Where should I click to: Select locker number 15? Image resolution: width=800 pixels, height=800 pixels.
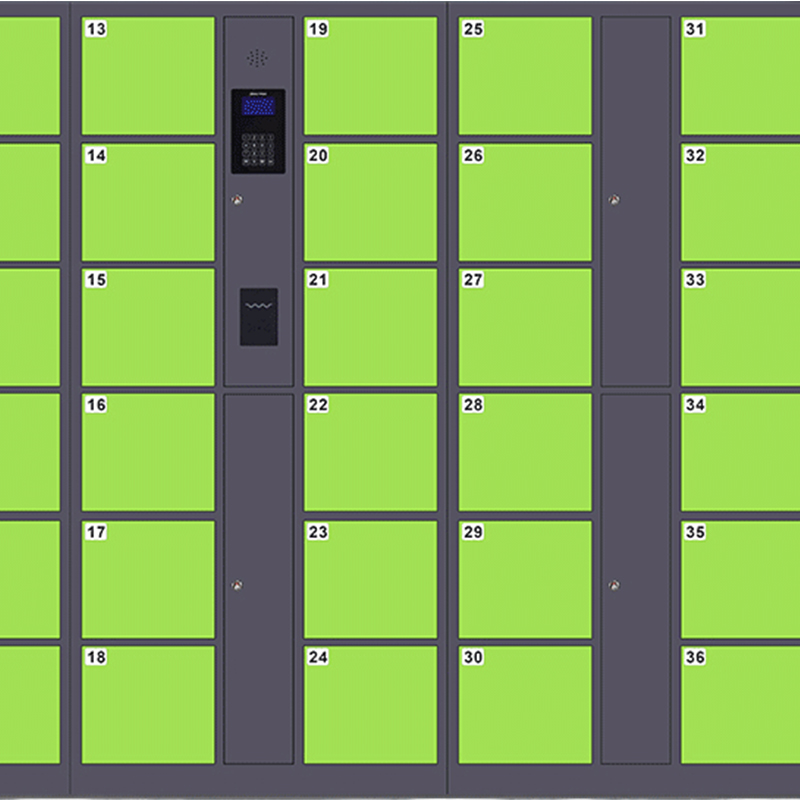click(148, 327)
